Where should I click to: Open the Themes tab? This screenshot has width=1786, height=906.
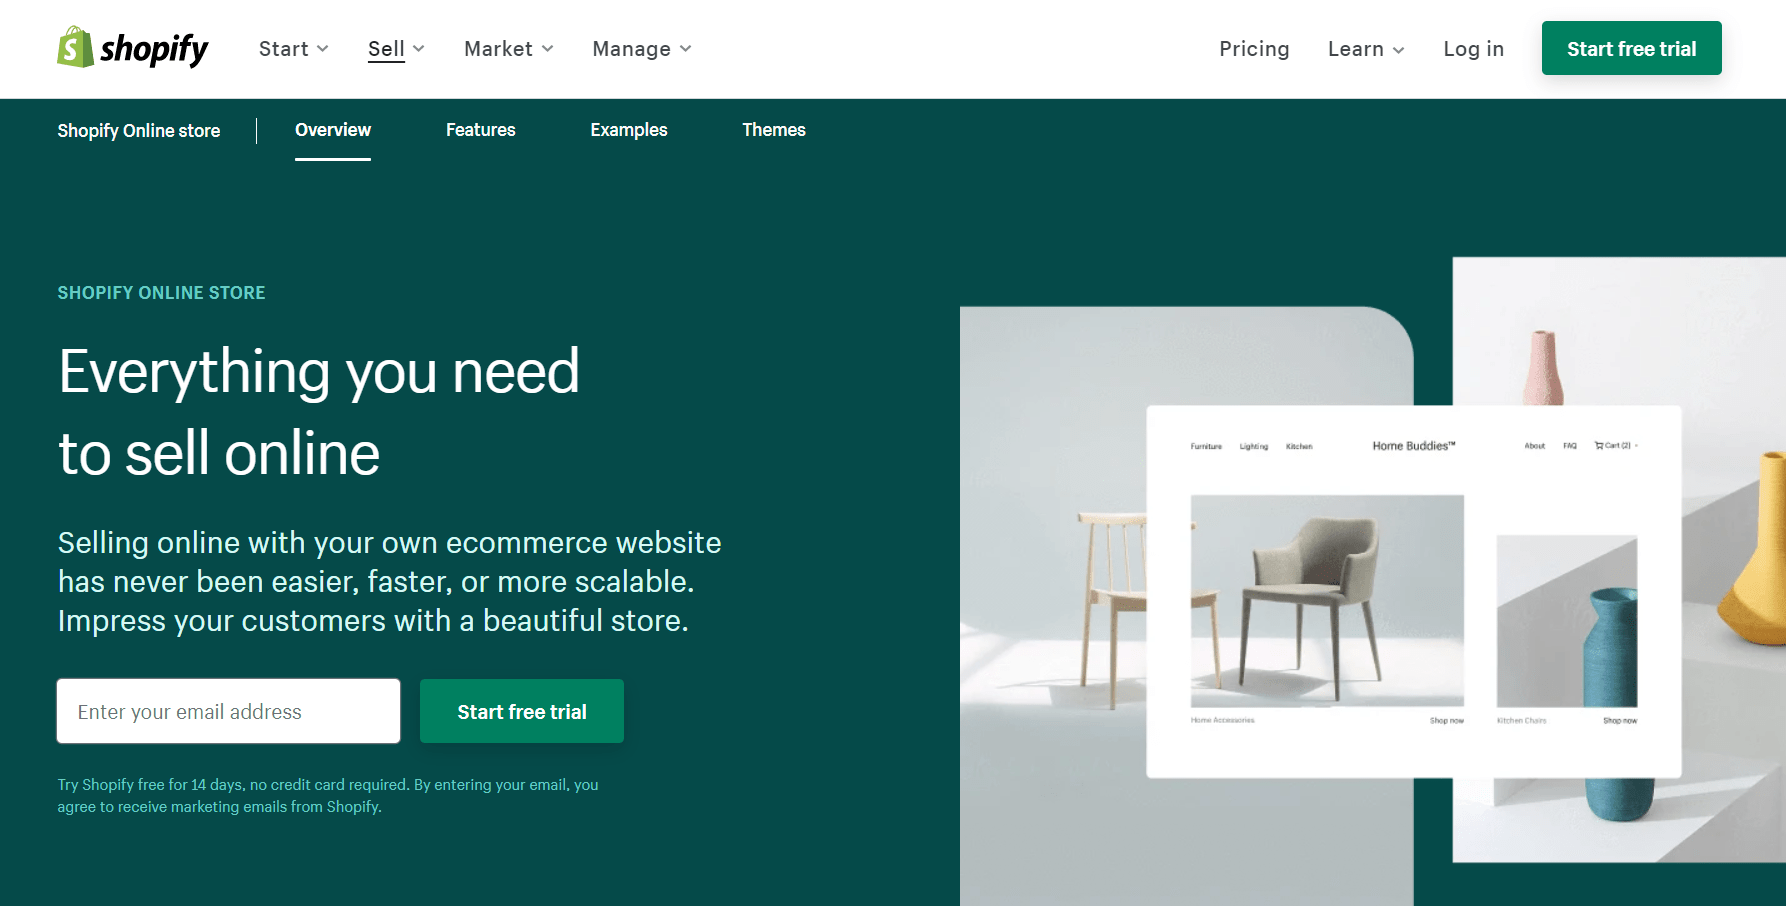773,130
